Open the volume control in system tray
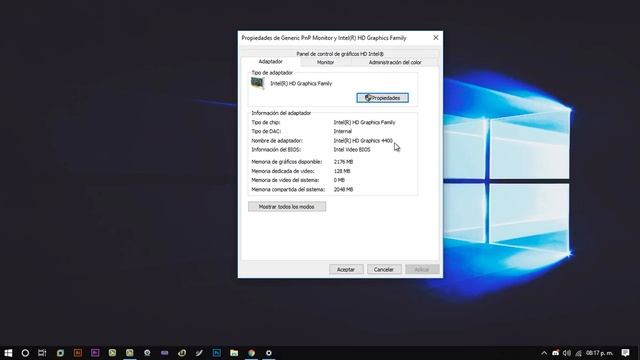Screen dimensions: 640x360 click(x=567, y=353)
